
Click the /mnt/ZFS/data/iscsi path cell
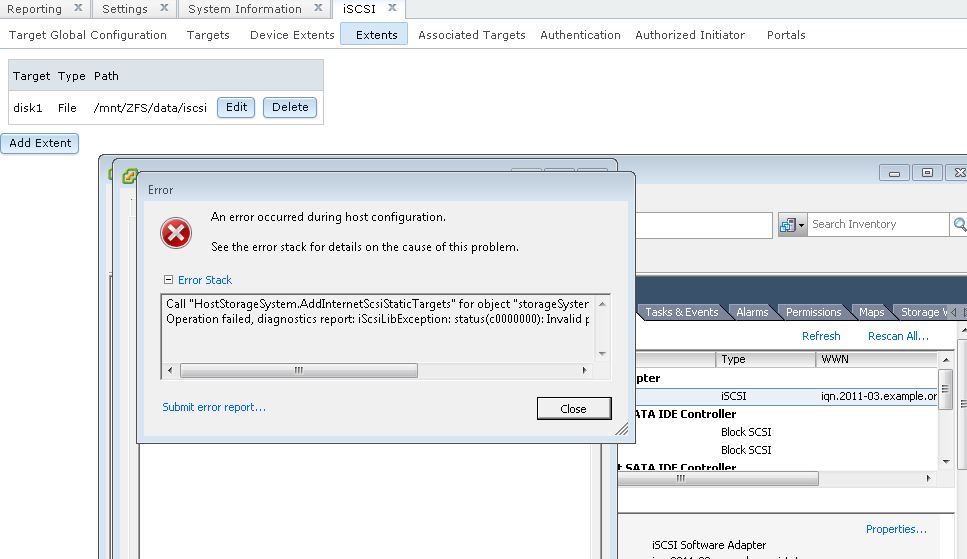tap(150, 108)
